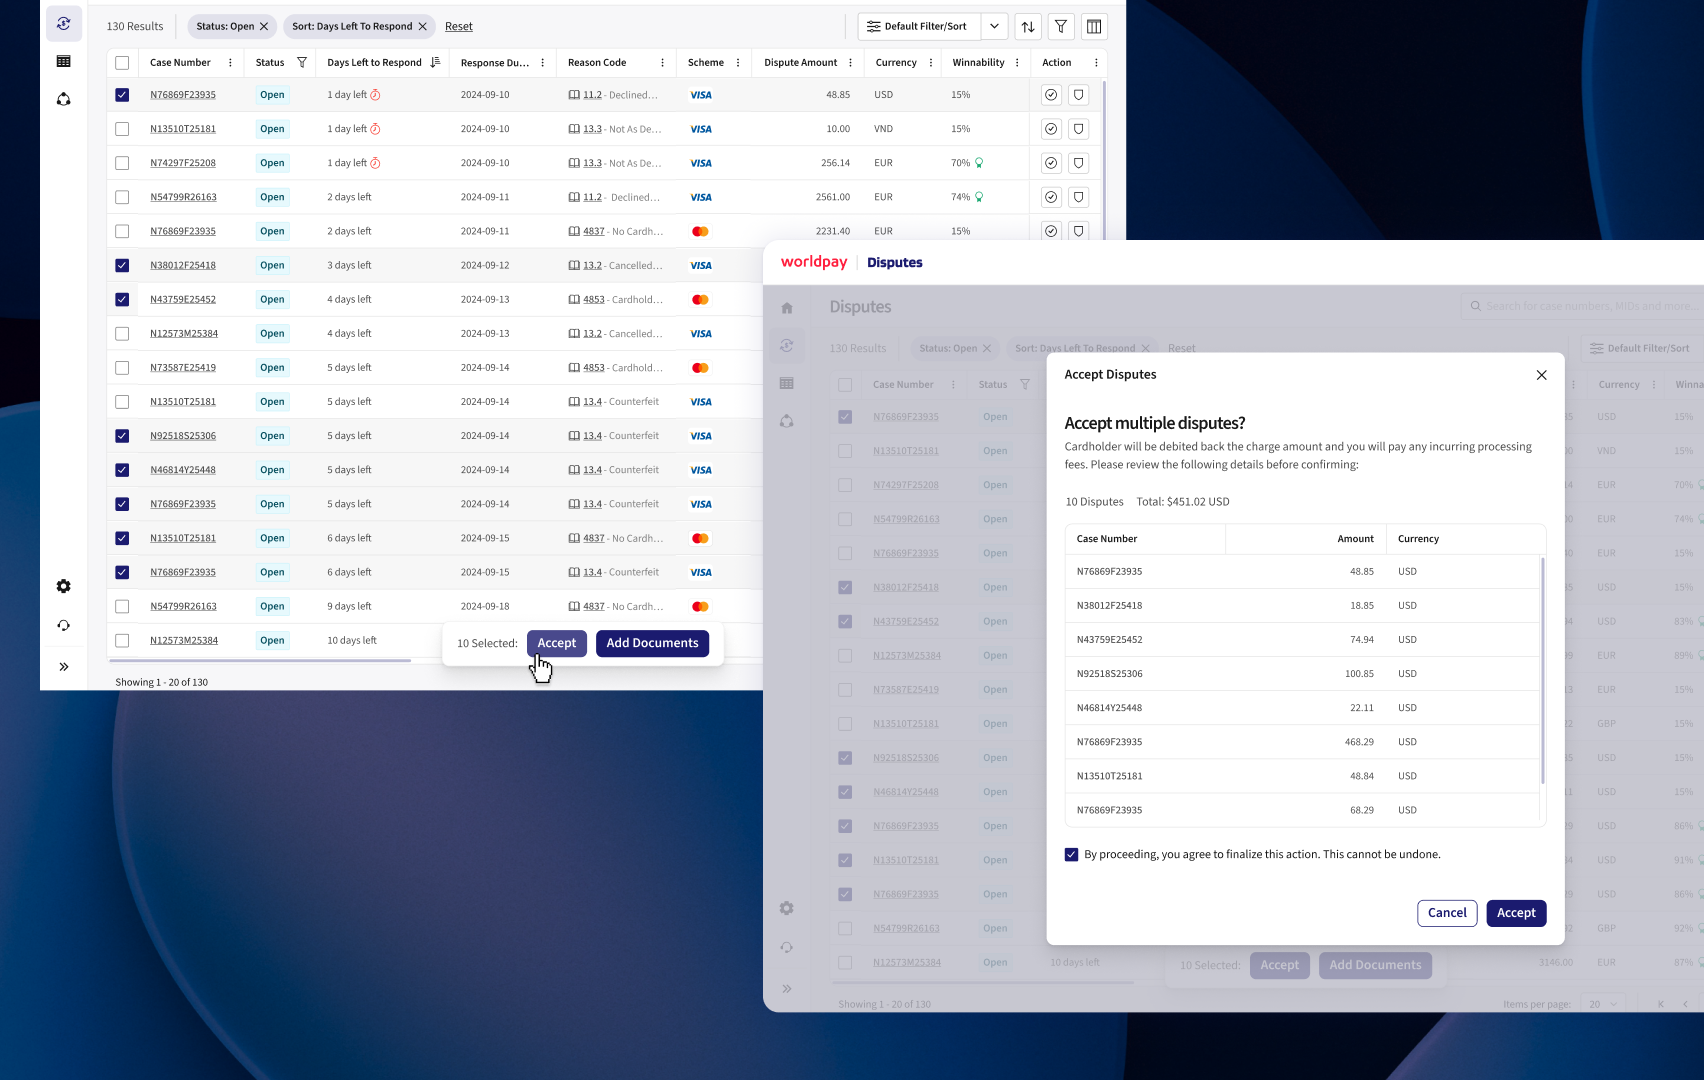The height and width of the screenshot is (1080, 1704).
Task: Toggle the agreement checkbox in the Accept Disputes dialog
Action: [1071, 854]
